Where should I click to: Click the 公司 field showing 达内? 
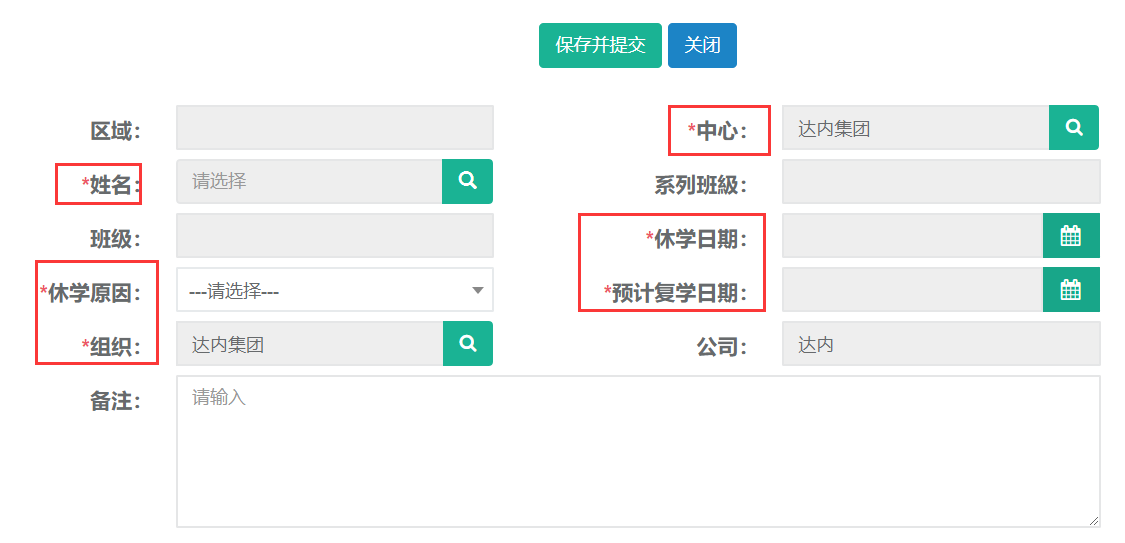click(x=940, y=344)
